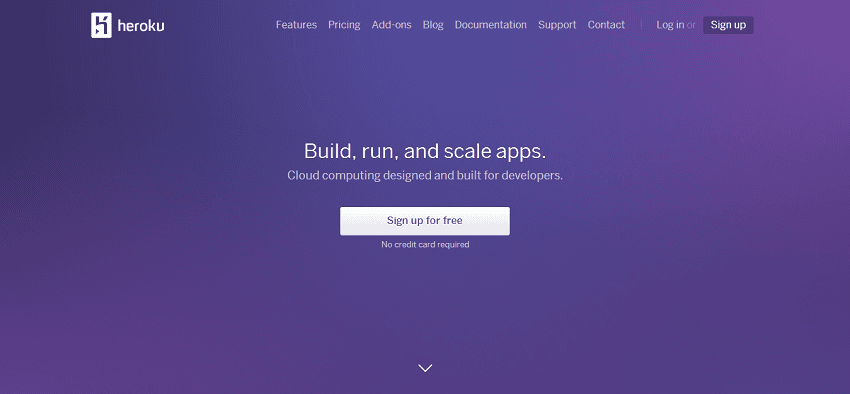
Task: Click the Log in link
Action: coord(670,25)
